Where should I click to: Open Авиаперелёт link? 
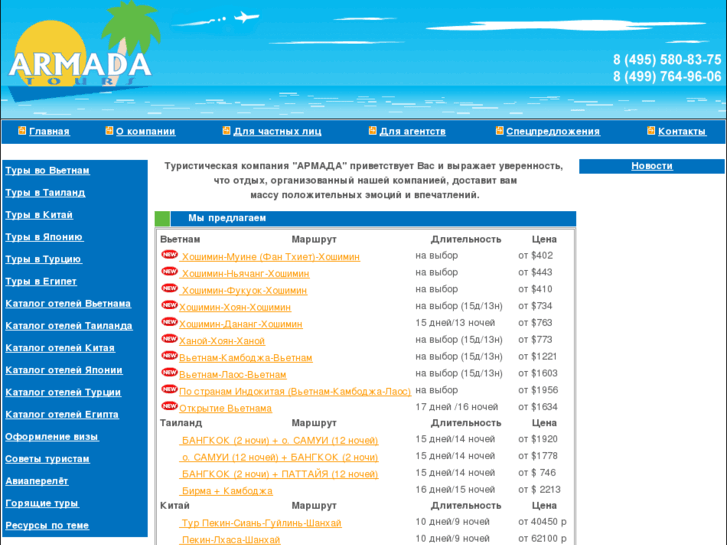tap(37, 481)
